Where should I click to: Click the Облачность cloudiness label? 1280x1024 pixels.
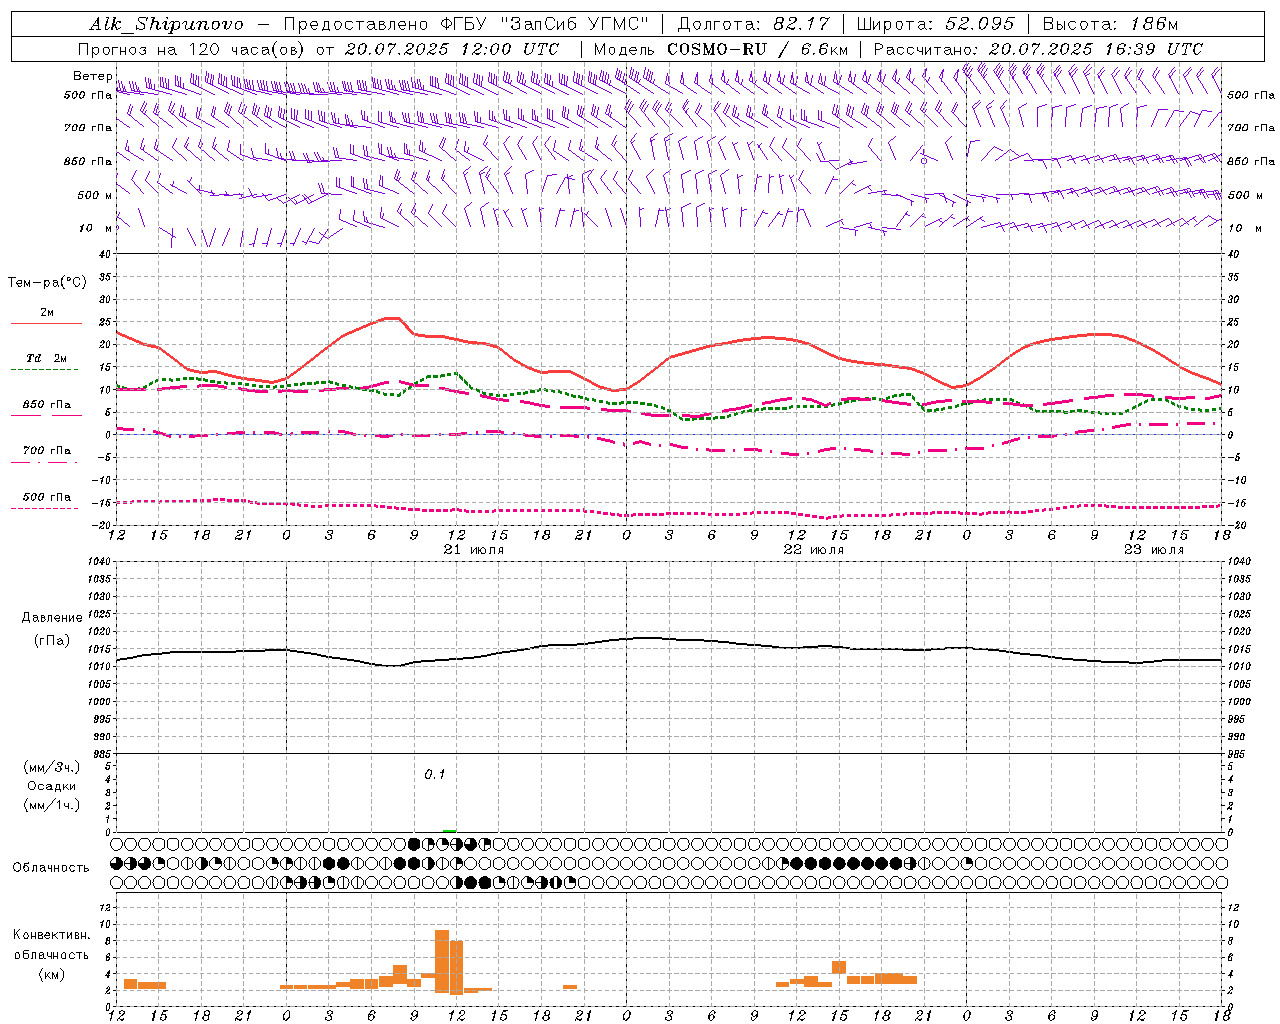tap(51, 868)
